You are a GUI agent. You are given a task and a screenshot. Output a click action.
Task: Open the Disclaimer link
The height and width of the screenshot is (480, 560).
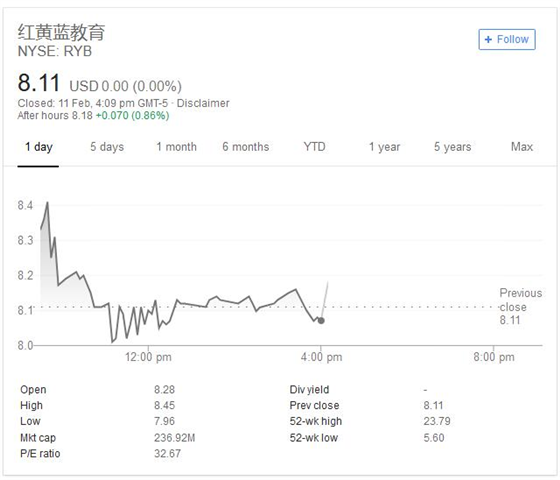click(203, 103)
